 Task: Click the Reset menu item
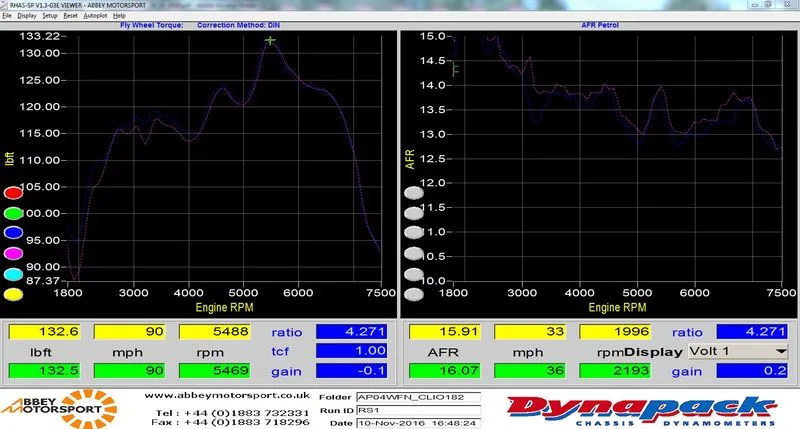pos(70,16)
